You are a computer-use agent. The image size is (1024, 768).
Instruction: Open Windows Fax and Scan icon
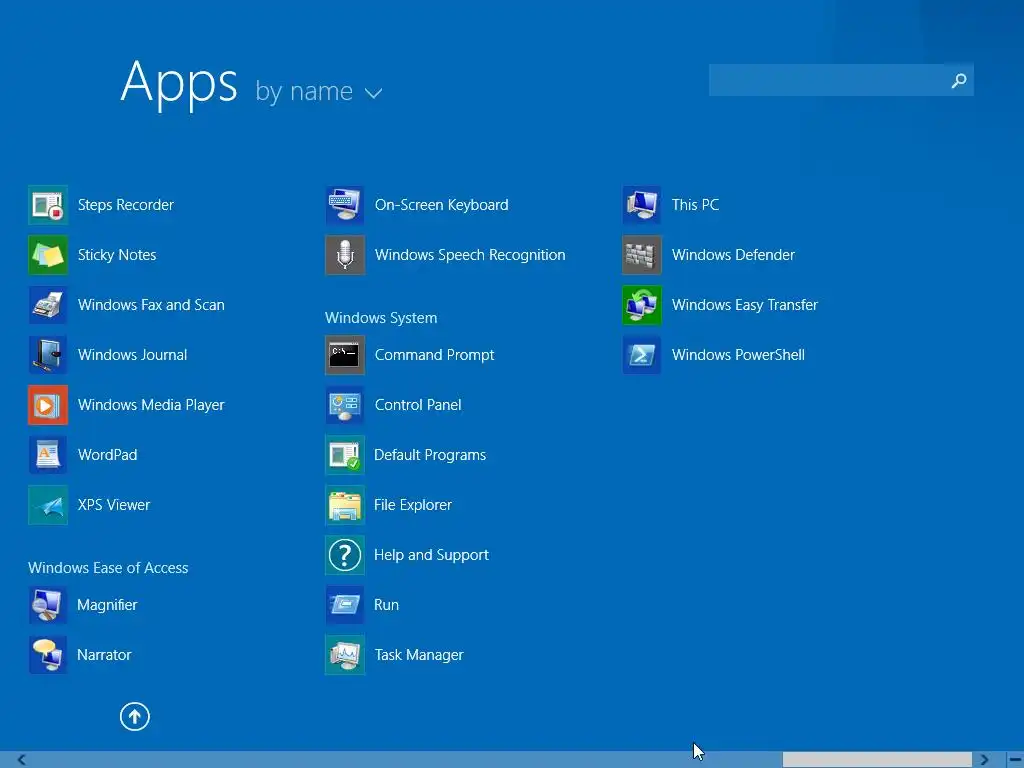pos(48,305)
